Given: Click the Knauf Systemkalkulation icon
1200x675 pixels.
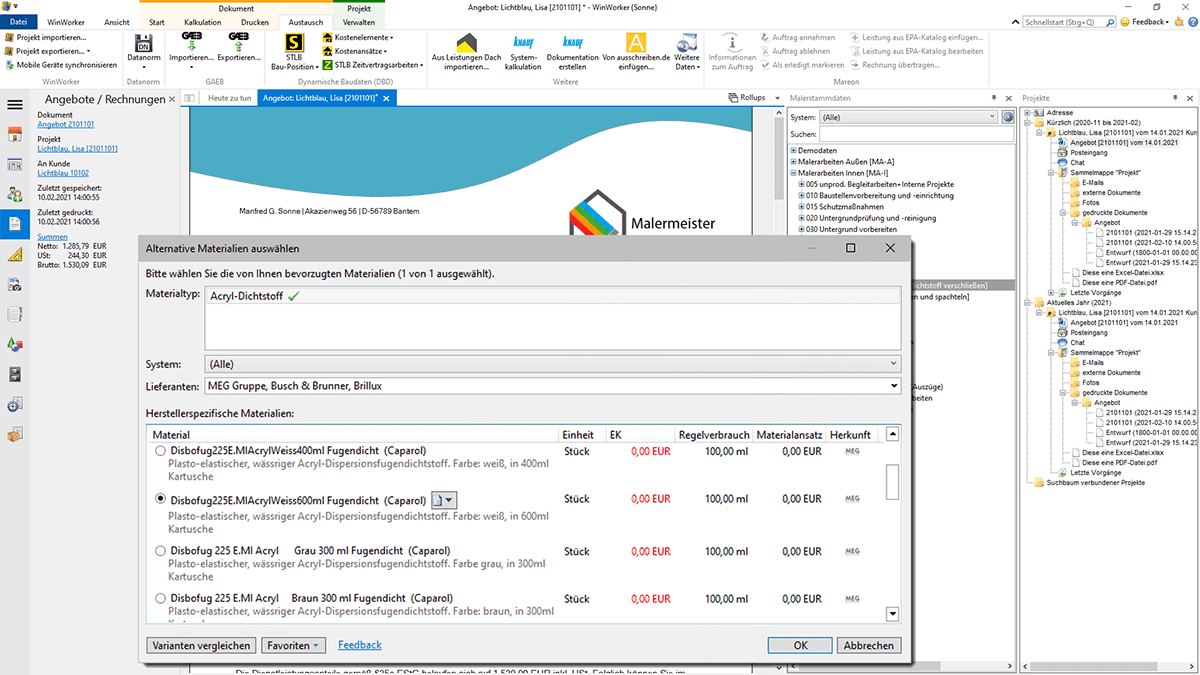Looking at the screenshot, I should point(523,43).
